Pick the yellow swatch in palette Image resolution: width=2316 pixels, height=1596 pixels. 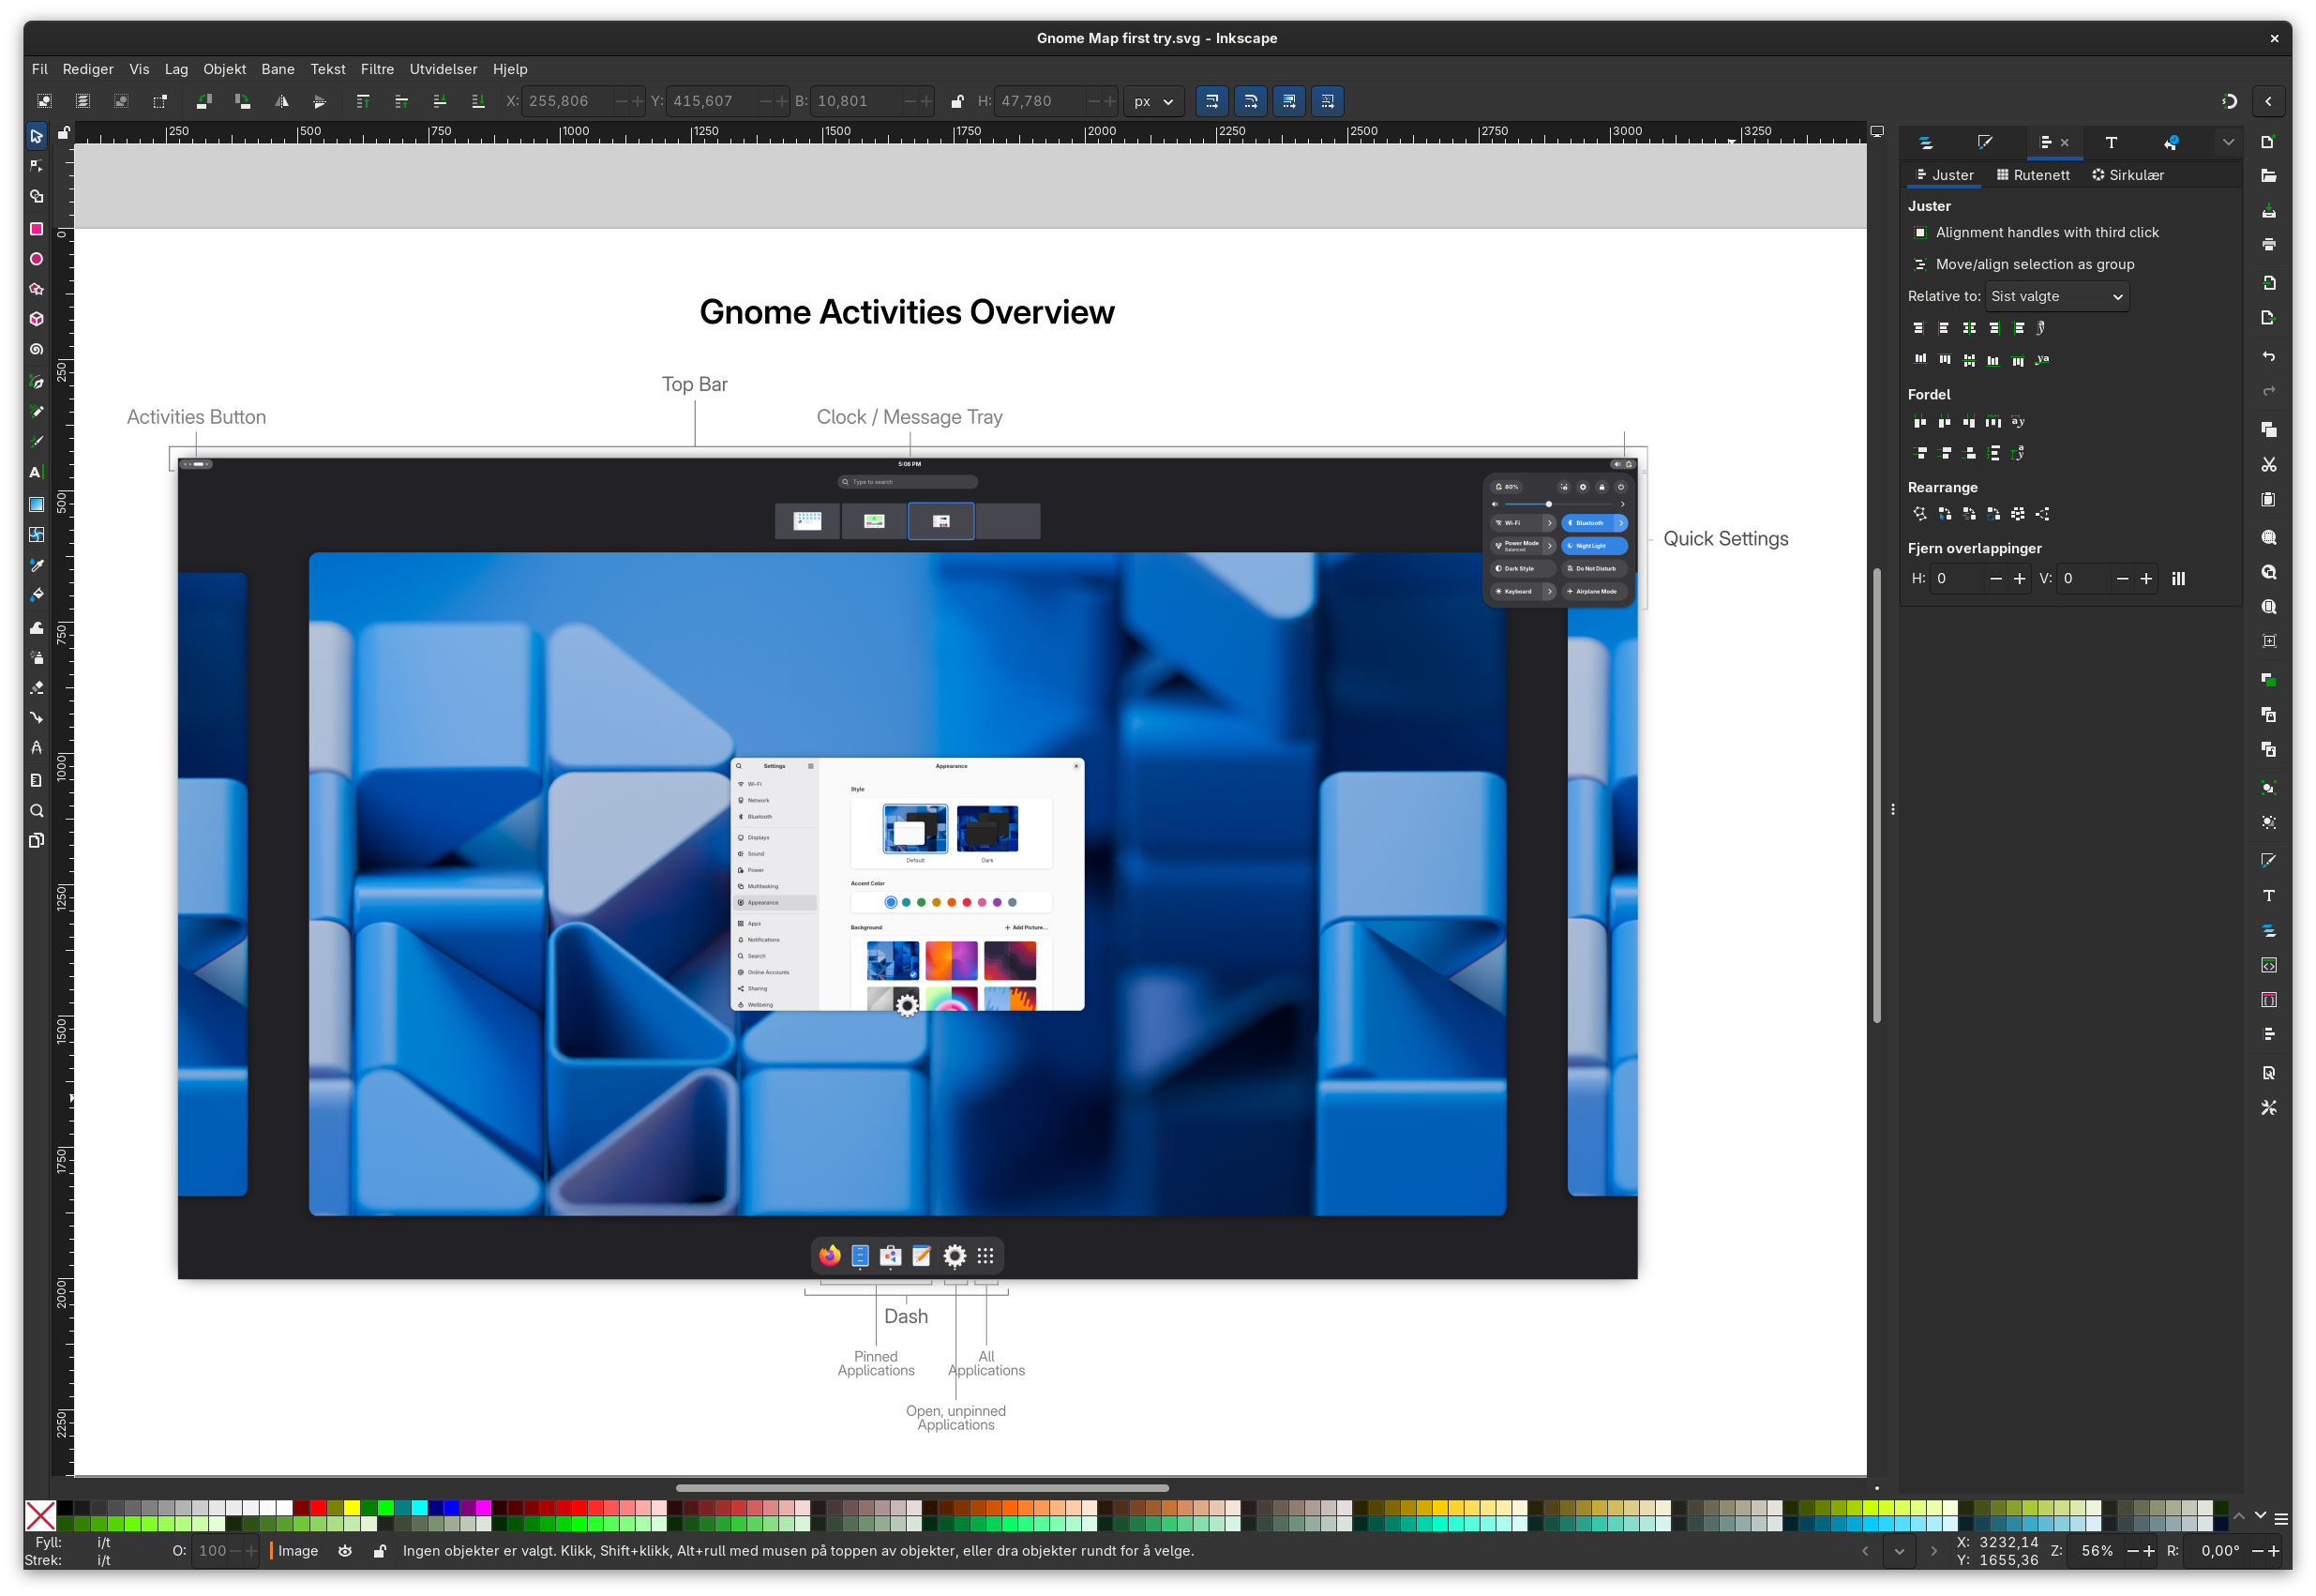click(351, 1507)
